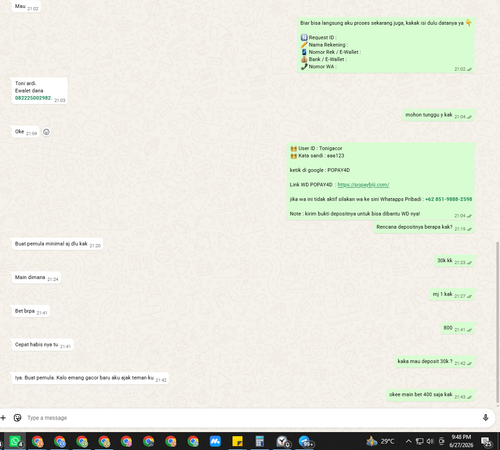Select the "Cepat habis nya tu" message

[42, 345]
